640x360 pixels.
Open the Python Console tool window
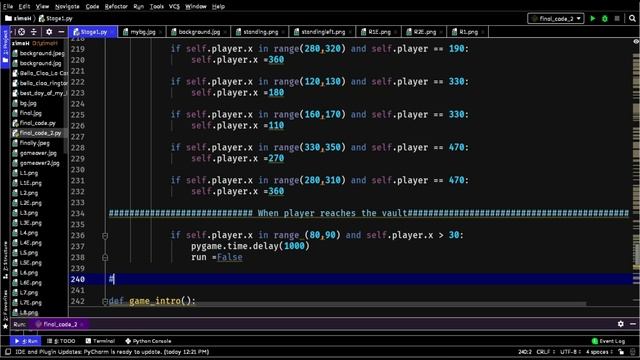click(148, 341)
